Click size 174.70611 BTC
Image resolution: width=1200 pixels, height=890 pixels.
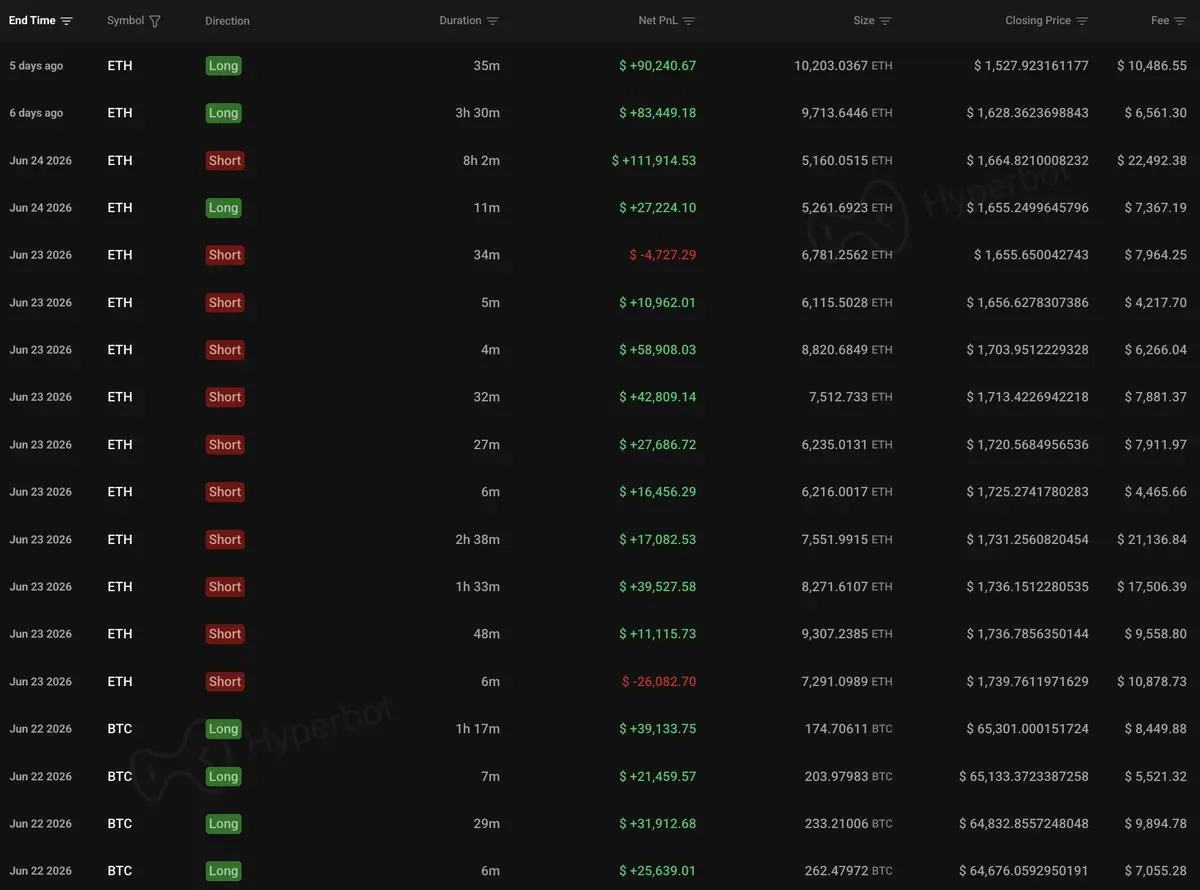tap(849, 729)
